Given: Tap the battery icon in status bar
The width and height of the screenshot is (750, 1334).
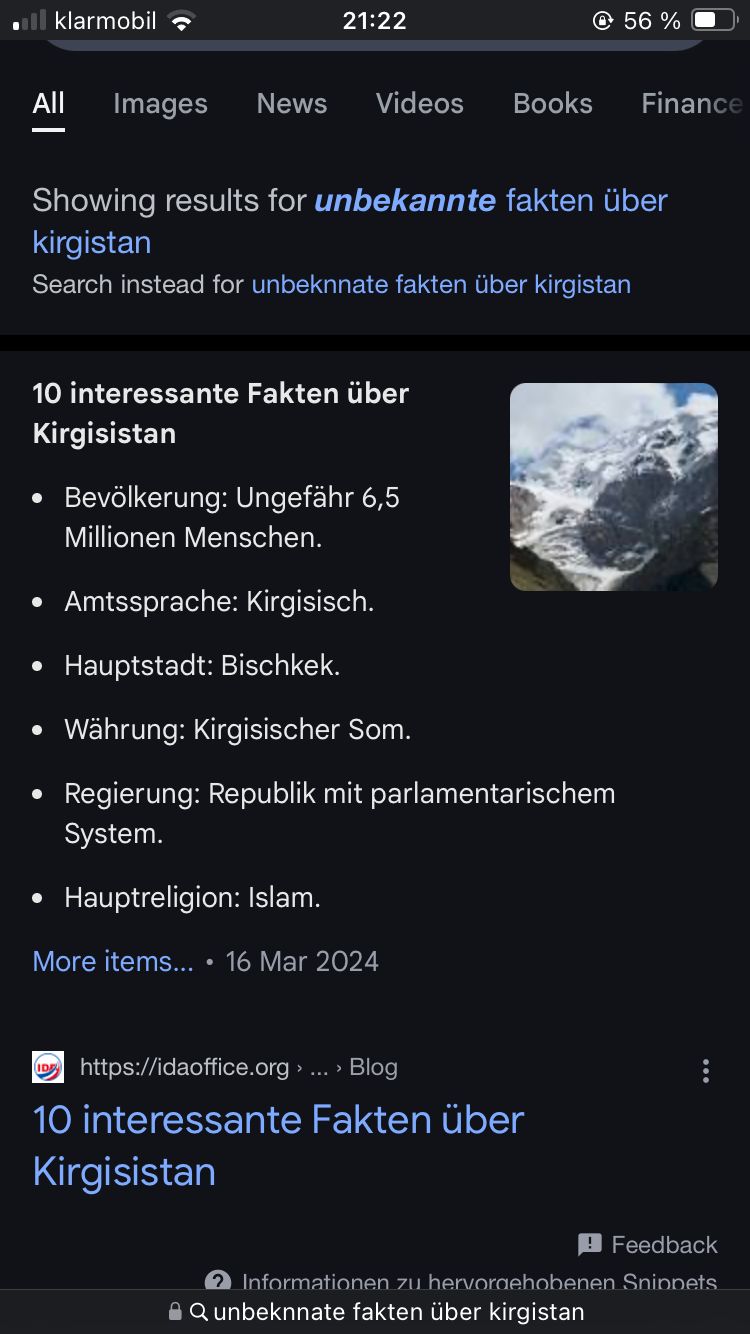Looking at the screenshot, I should [713, 20].
